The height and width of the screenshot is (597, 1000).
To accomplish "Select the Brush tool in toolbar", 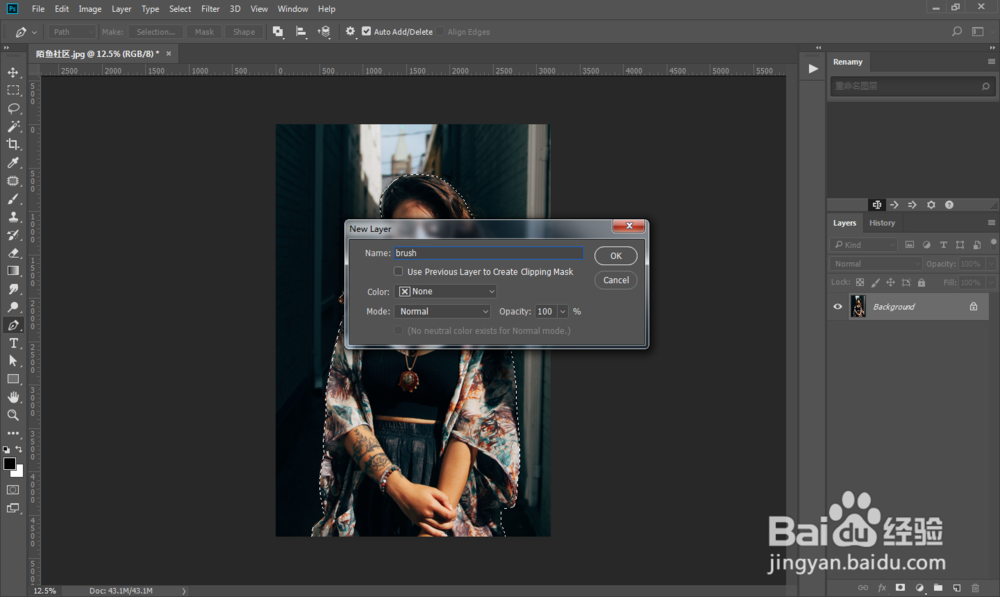I will tap(13, 199).
